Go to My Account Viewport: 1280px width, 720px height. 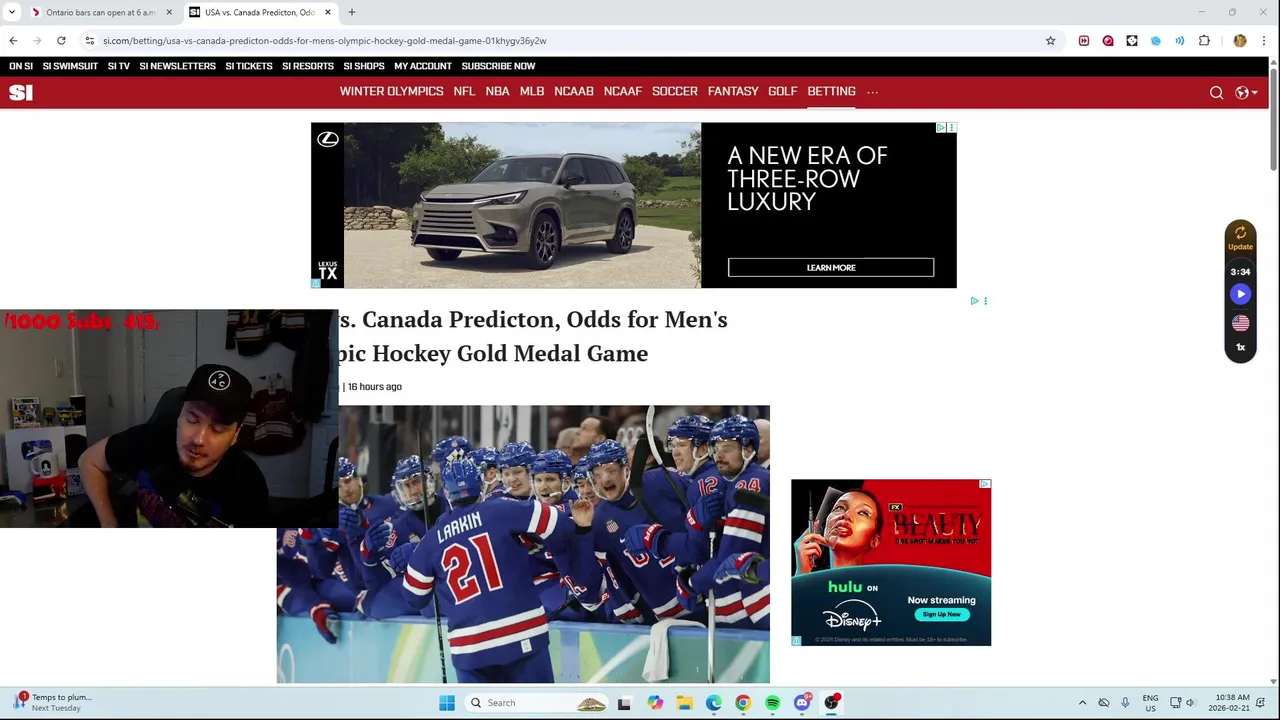tap(423, 66)
